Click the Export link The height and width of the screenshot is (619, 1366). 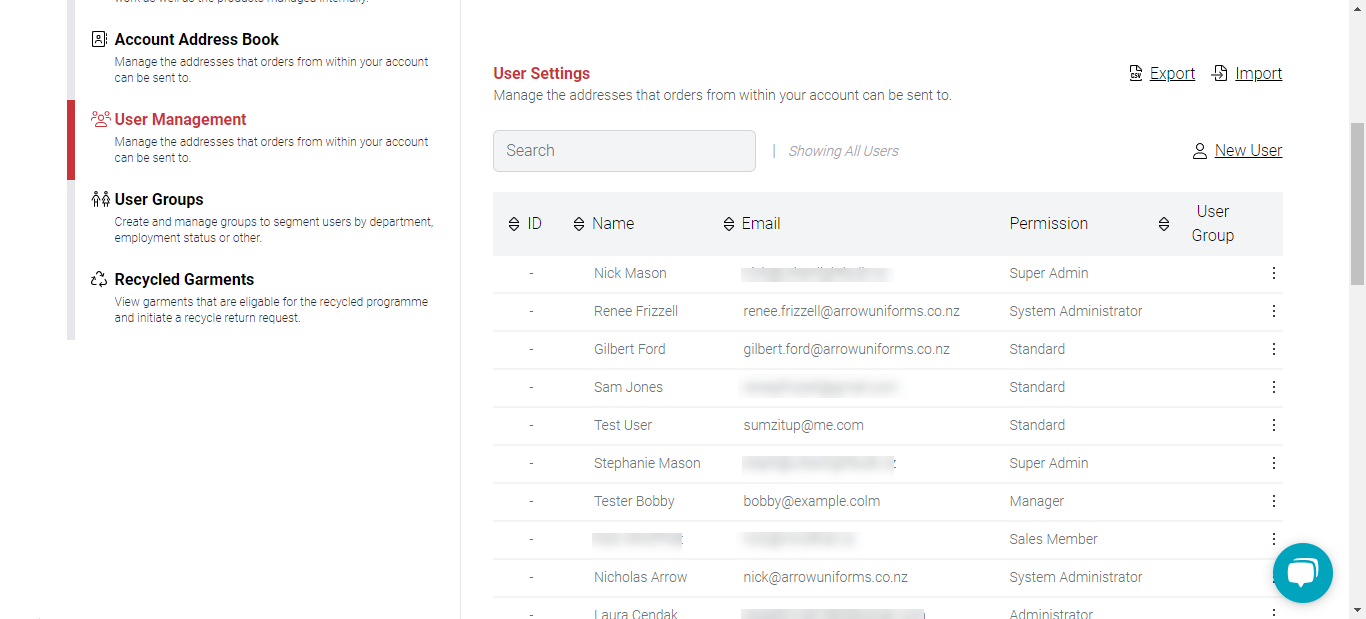(x=1172, y=73)
